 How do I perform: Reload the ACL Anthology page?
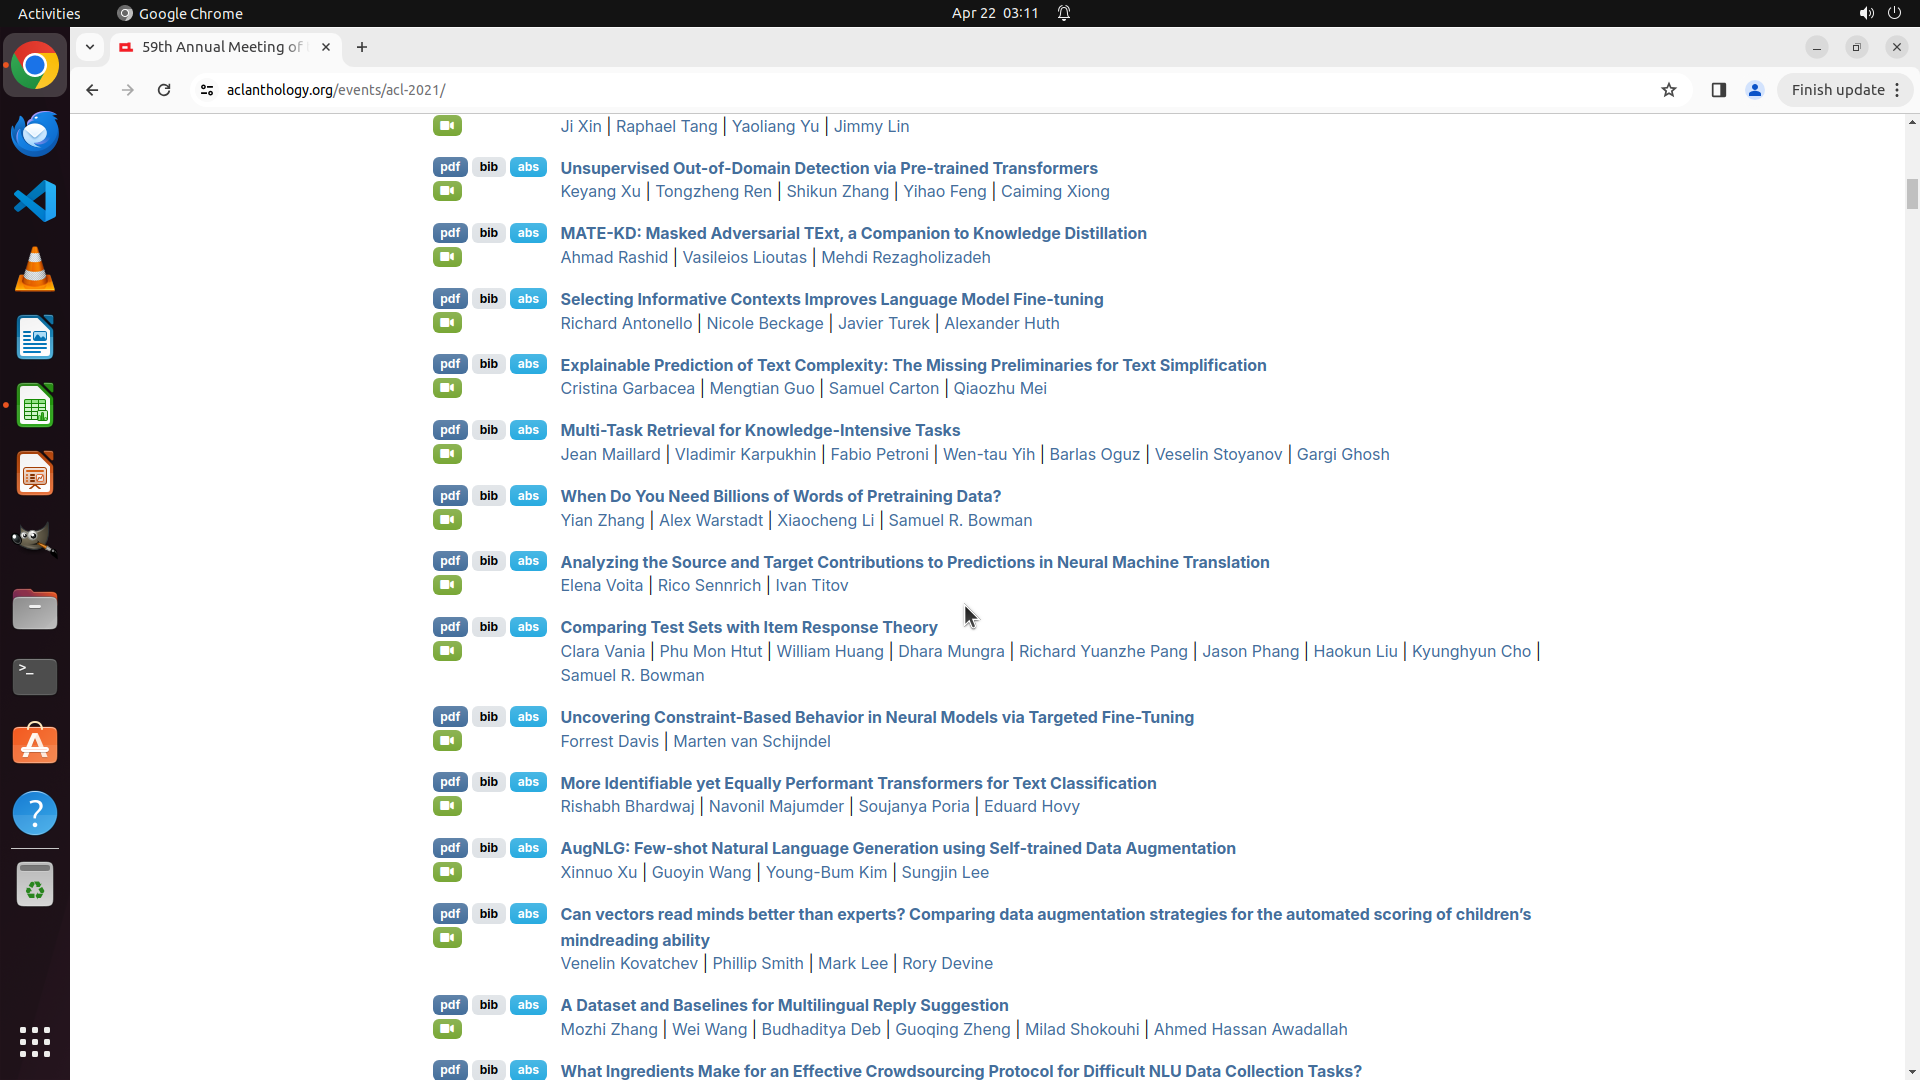coord(164,90)
